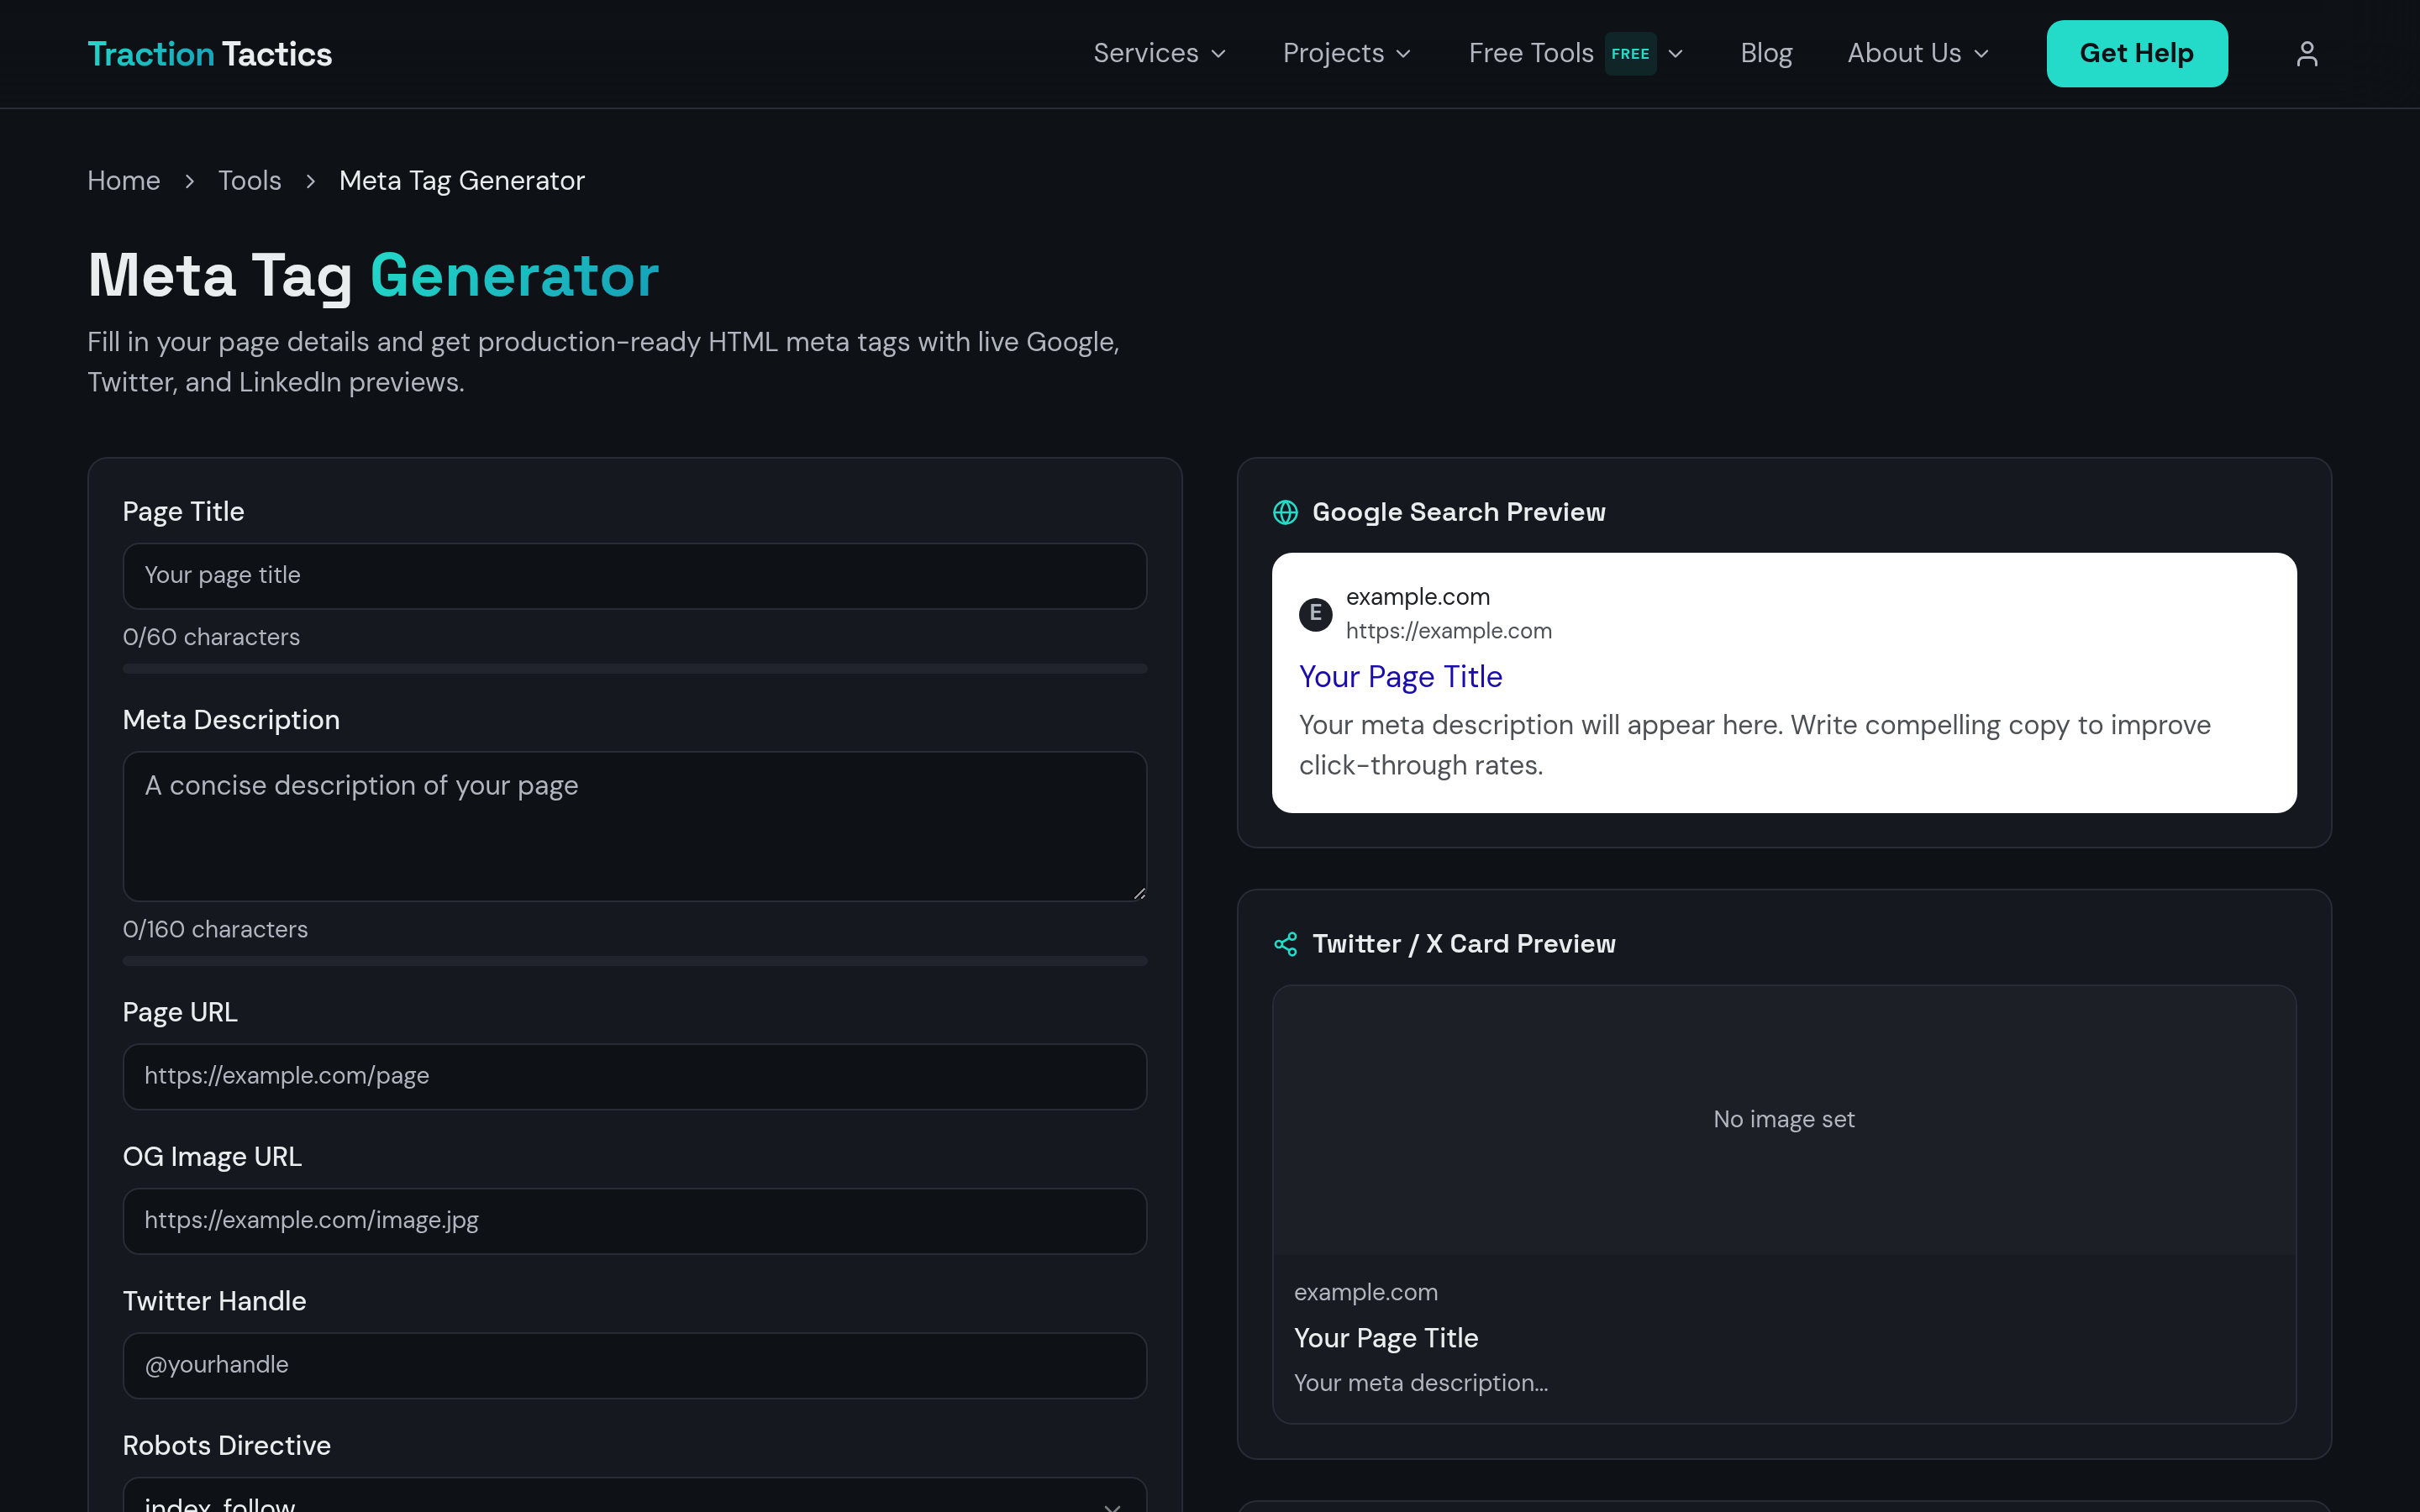This screenshot has width=2420, height=1512.
Task: Click example.com site name in Google preview
Action: pos(1418,597)
